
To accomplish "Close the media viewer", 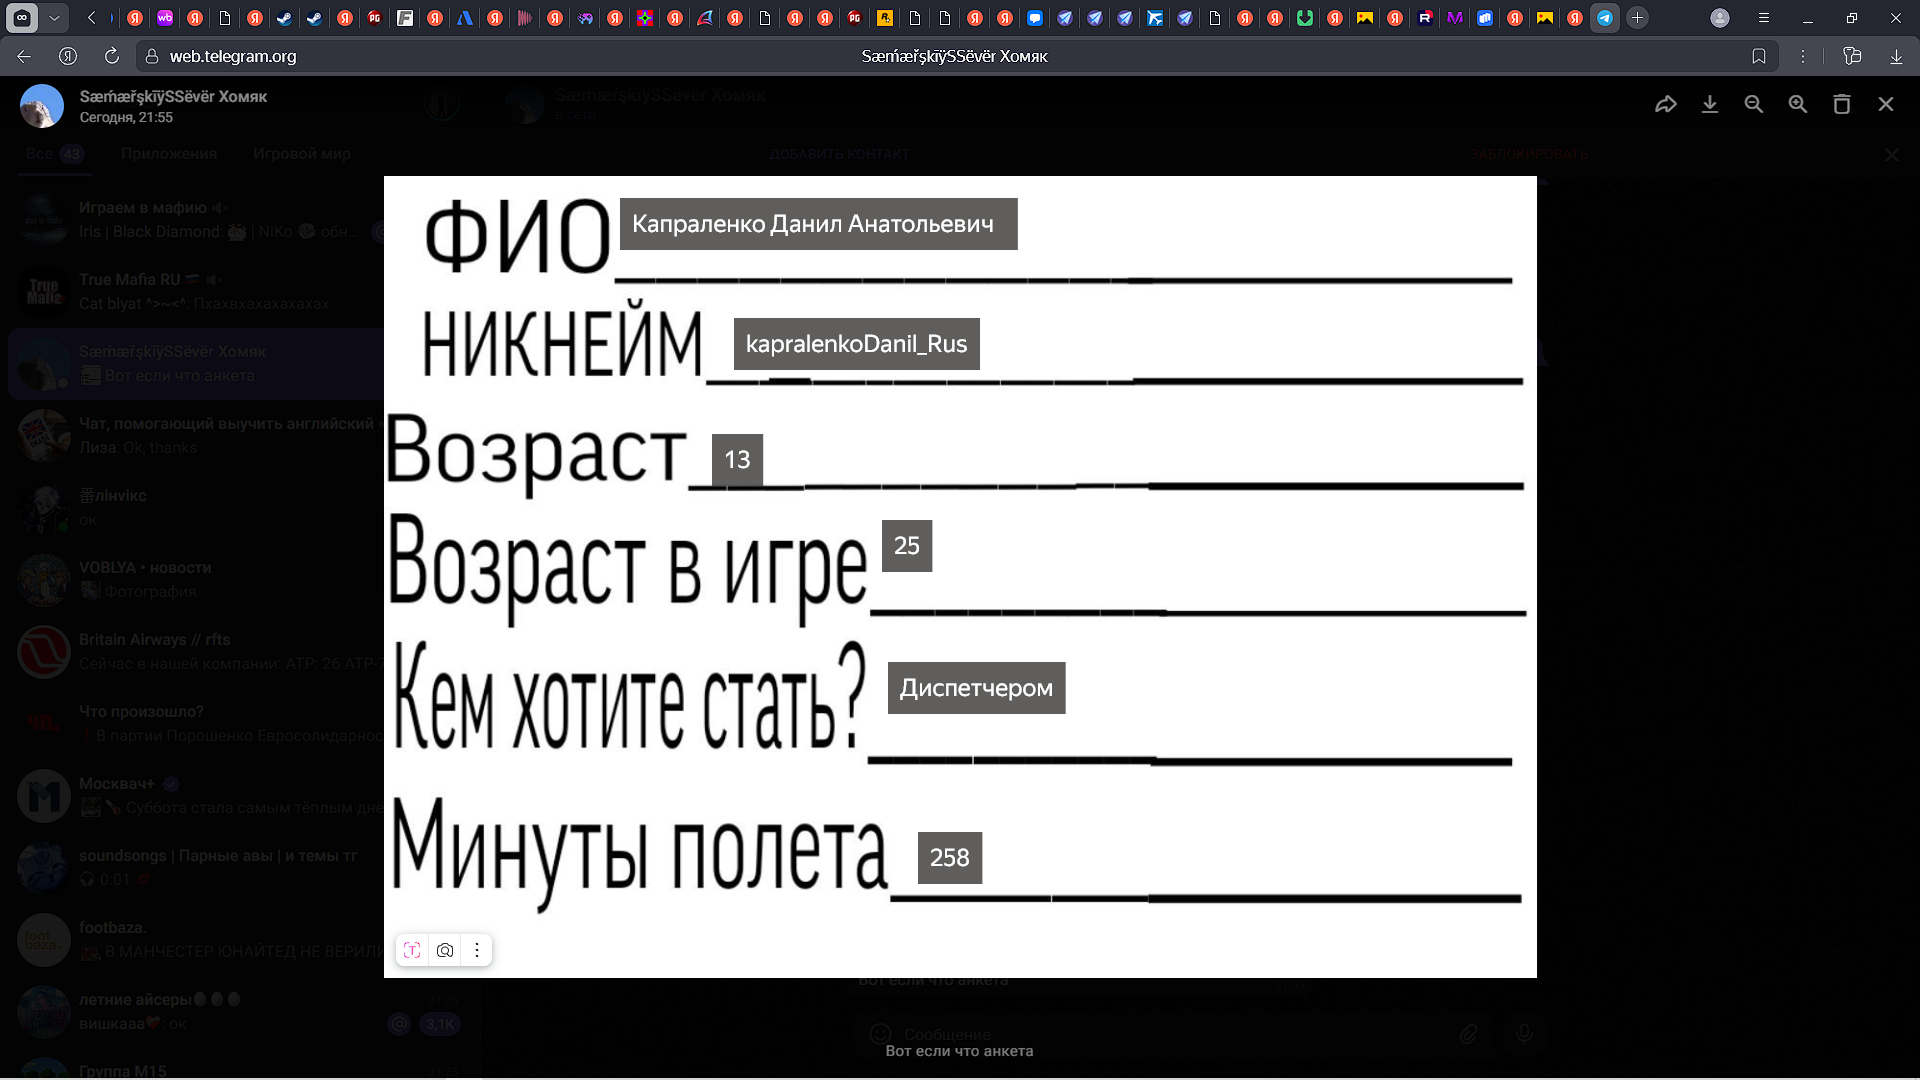I will tap(1886, 104).
